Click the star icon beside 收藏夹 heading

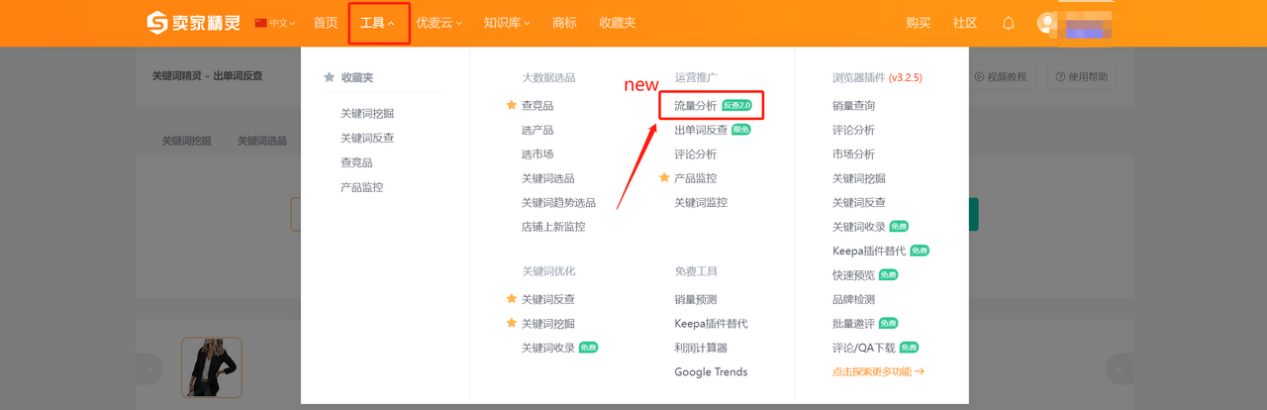[329, 77]
